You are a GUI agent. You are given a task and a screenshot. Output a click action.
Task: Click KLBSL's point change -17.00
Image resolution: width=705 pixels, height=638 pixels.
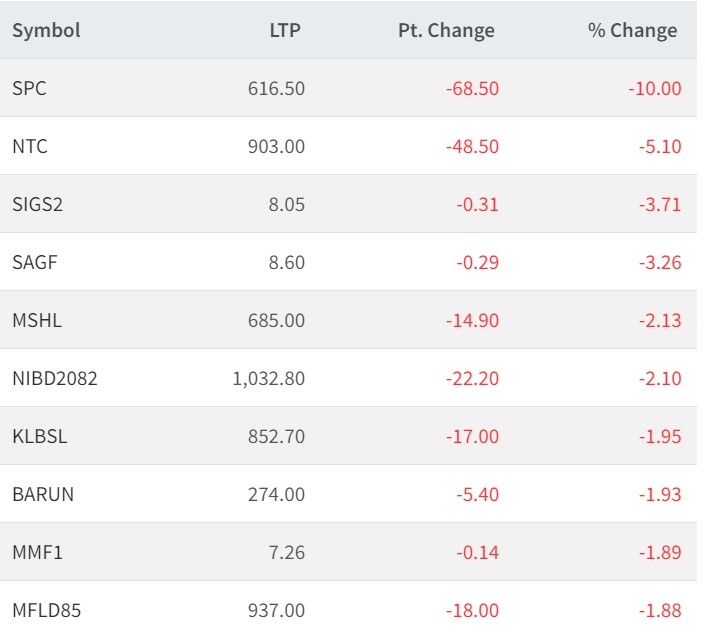(x=472, y=436)
